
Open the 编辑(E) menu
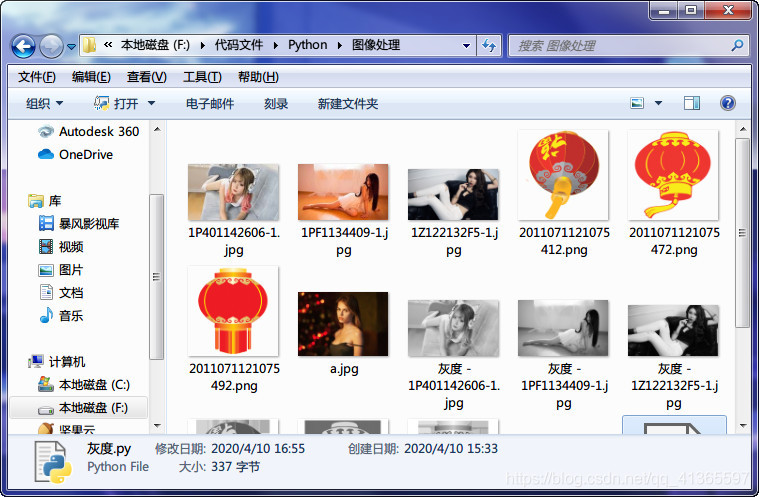(91, 77)
